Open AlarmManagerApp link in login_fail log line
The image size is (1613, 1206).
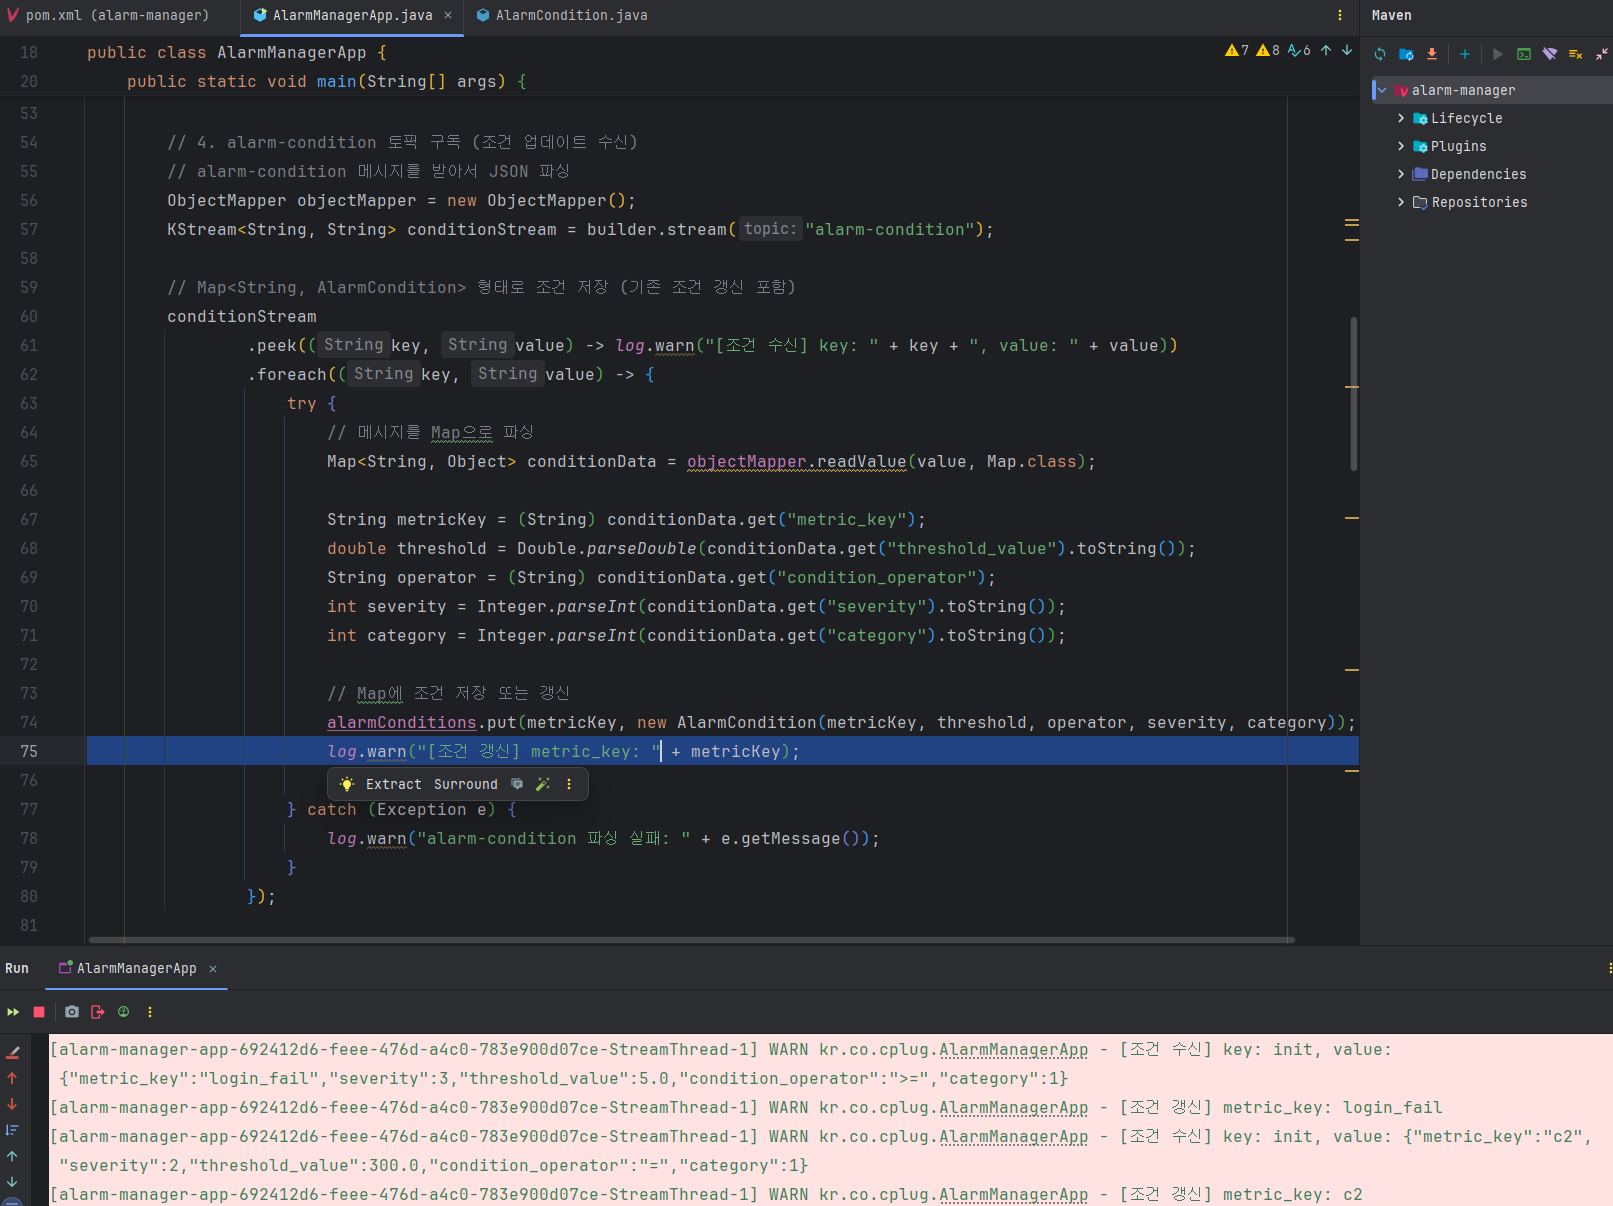(1013, 1107)
